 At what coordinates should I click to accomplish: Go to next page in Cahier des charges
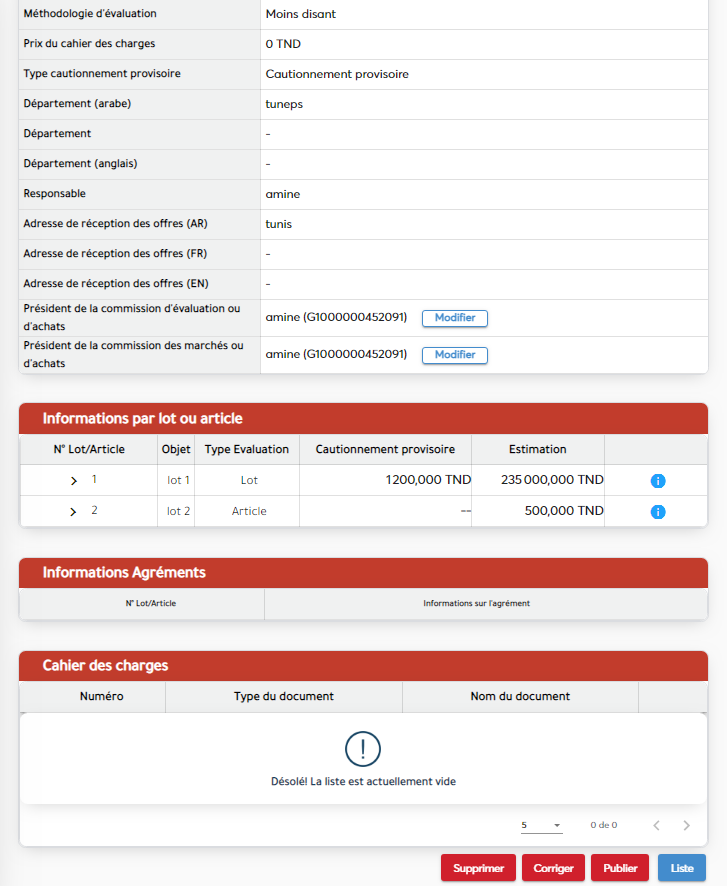[686, 826]
